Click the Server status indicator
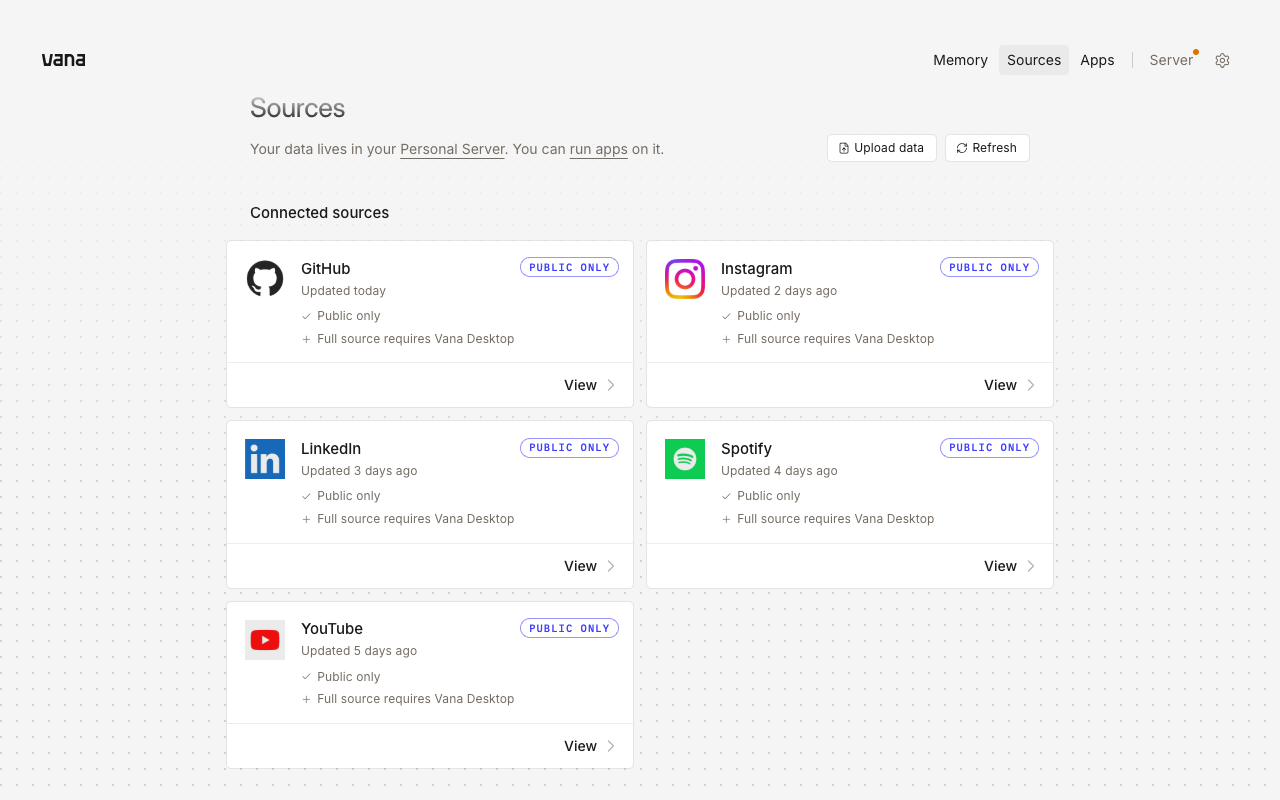The width and height of the screenshot is (1280, 800). pyautogui.click(x=1172, y=60)
